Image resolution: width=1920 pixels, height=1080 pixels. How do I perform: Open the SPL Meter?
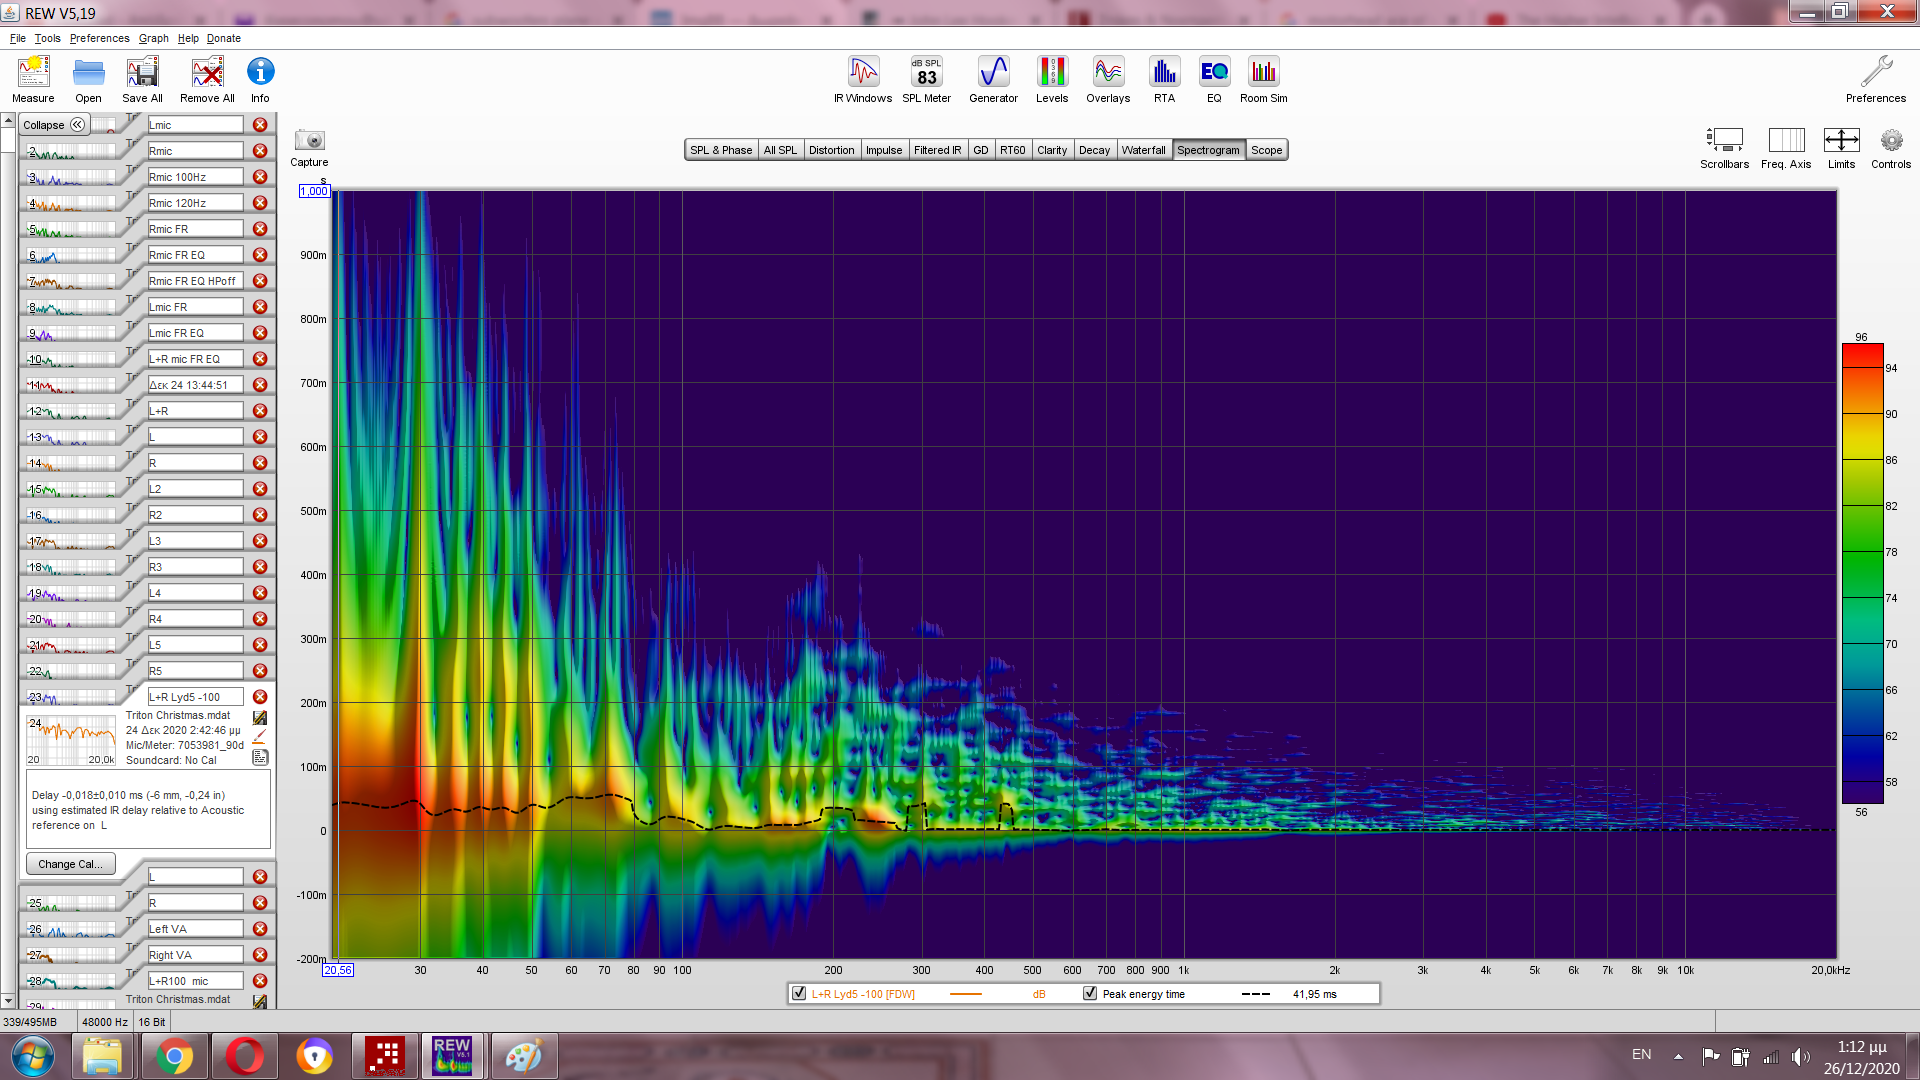(x=926, y=79)
